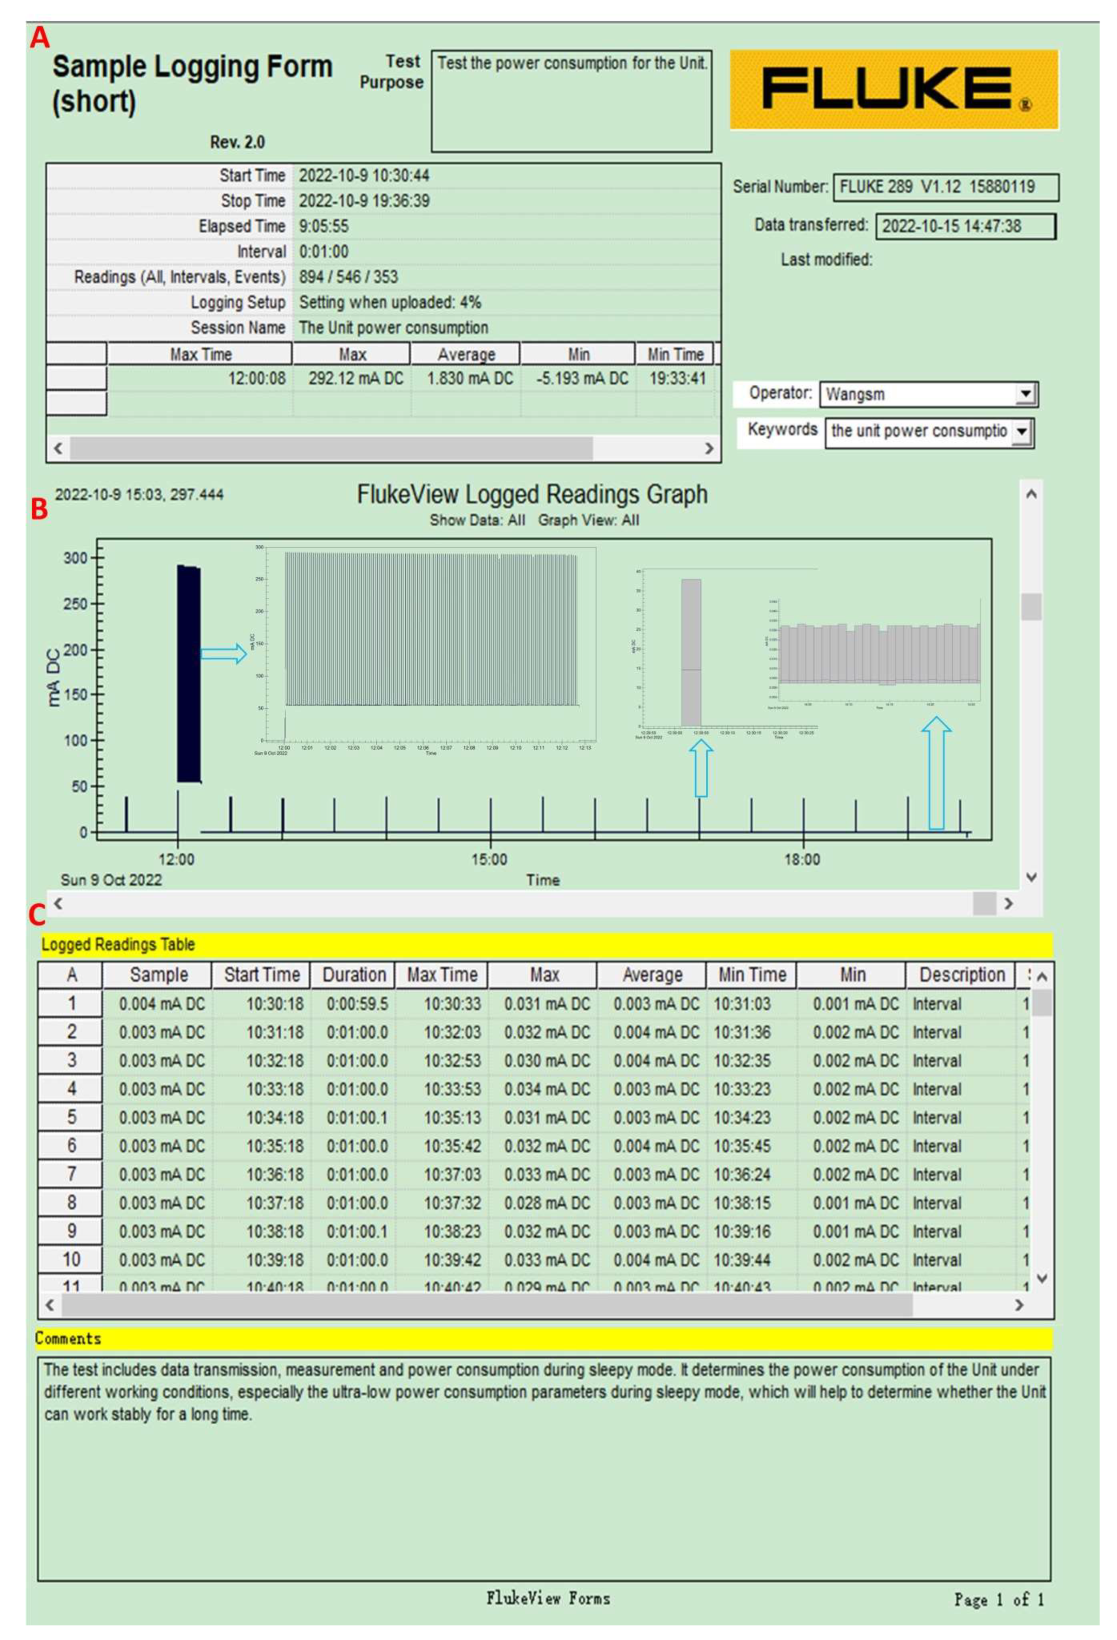Screen dimensions: 1117x1640
Task: Open the Operator dropdown
Action: (x=1025, y=394)
